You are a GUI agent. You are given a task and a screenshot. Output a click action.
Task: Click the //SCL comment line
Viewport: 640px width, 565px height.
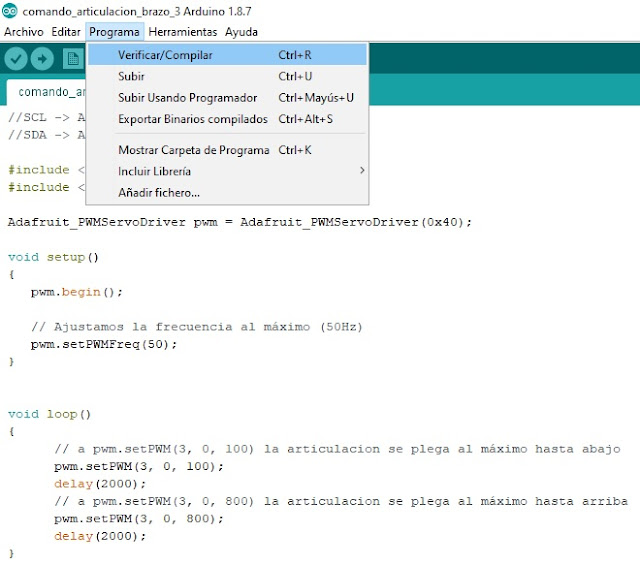(47, 118)
